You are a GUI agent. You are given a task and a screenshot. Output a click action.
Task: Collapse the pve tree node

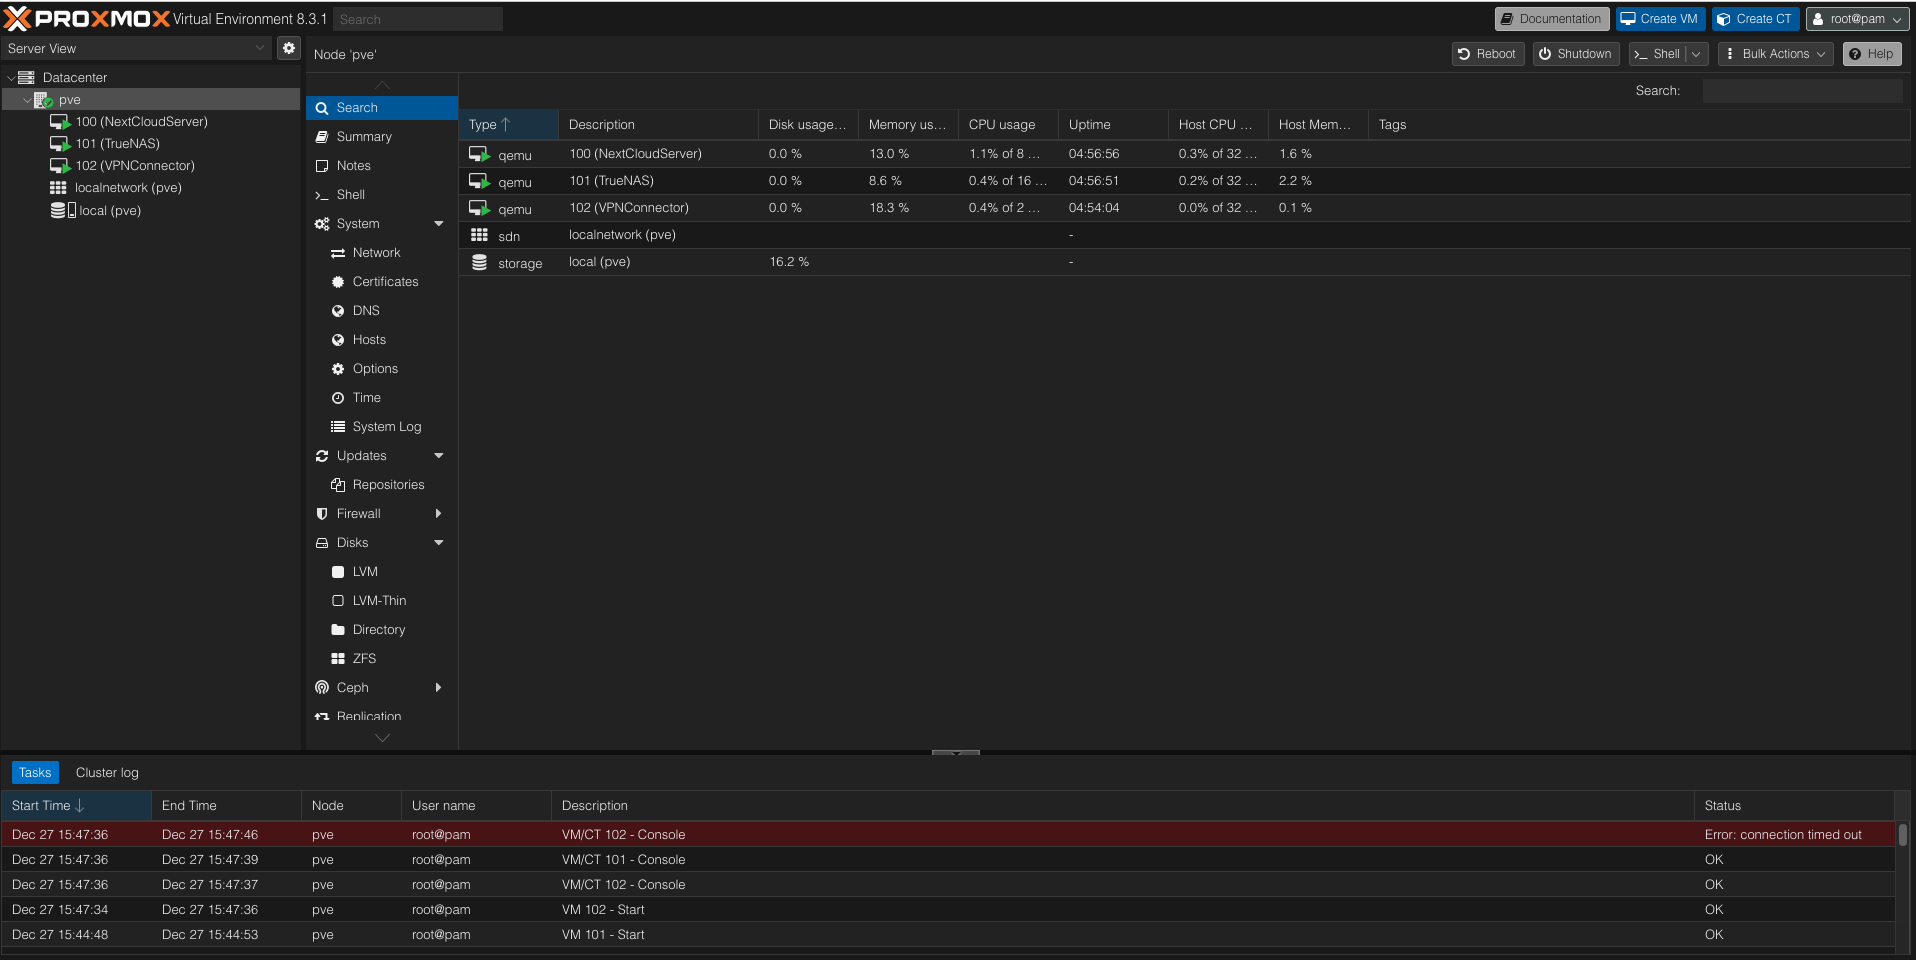point(27,100)
